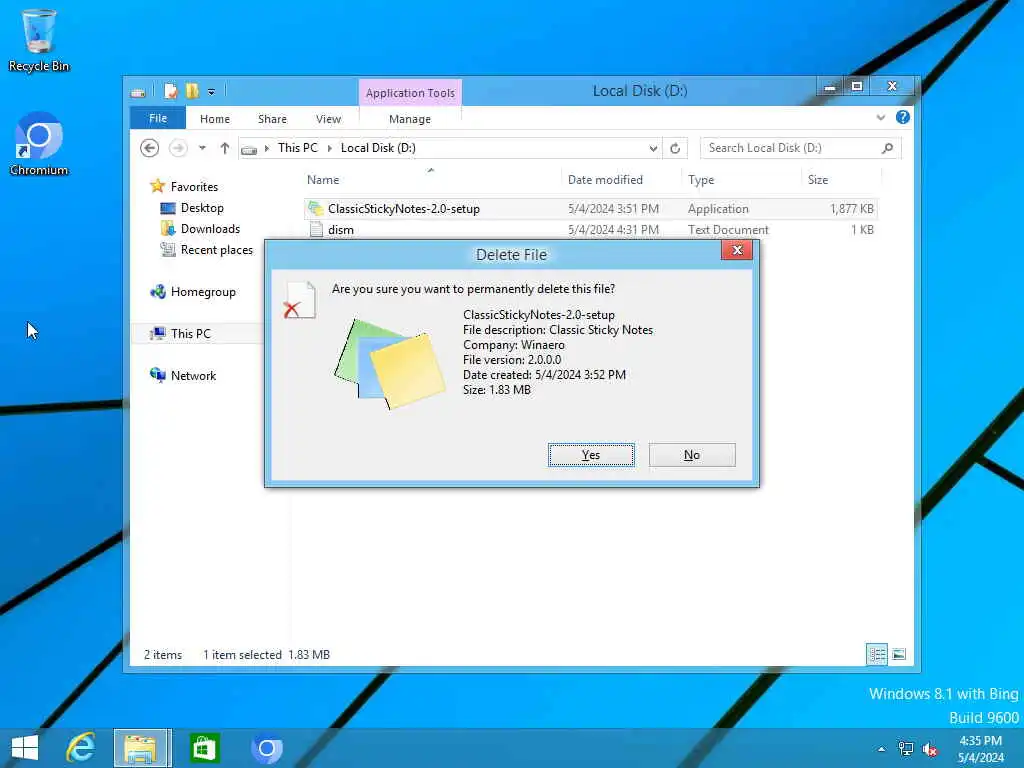The image size is (1024, 768).
Task: Open the Windows Start button
Action: tap(25, 748)
